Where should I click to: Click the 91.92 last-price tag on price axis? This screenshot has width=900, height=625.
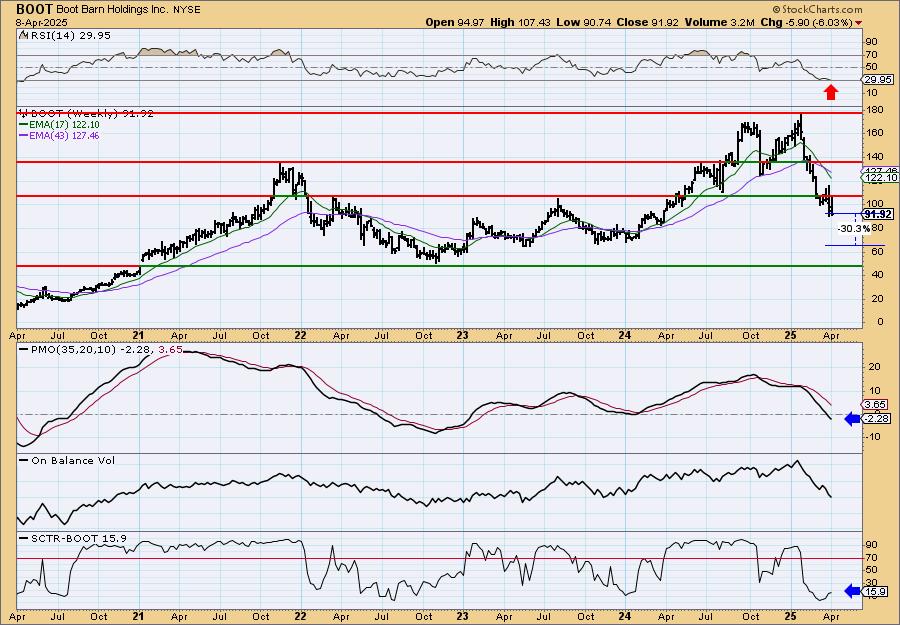coord(879,214)
